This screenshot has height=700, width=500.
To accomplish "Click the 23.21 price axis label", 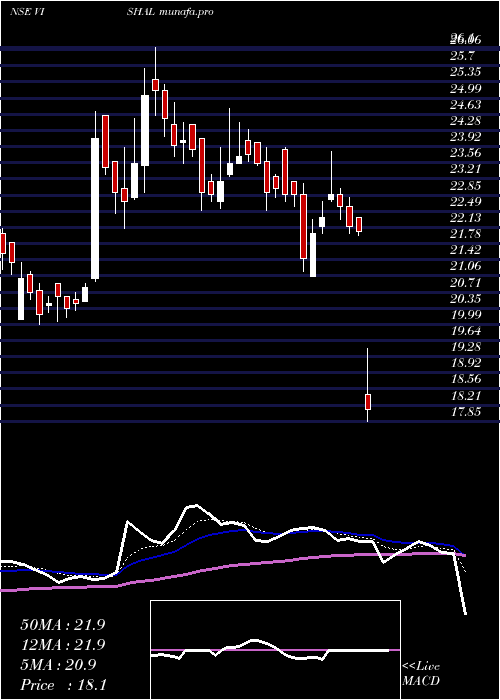I will 466,169.
